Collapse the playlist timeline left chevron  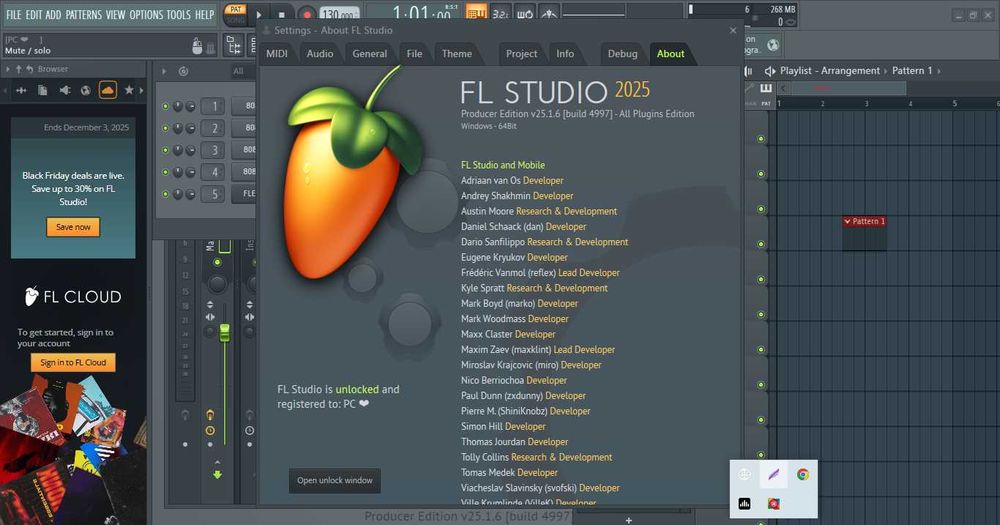click(783, 88)
